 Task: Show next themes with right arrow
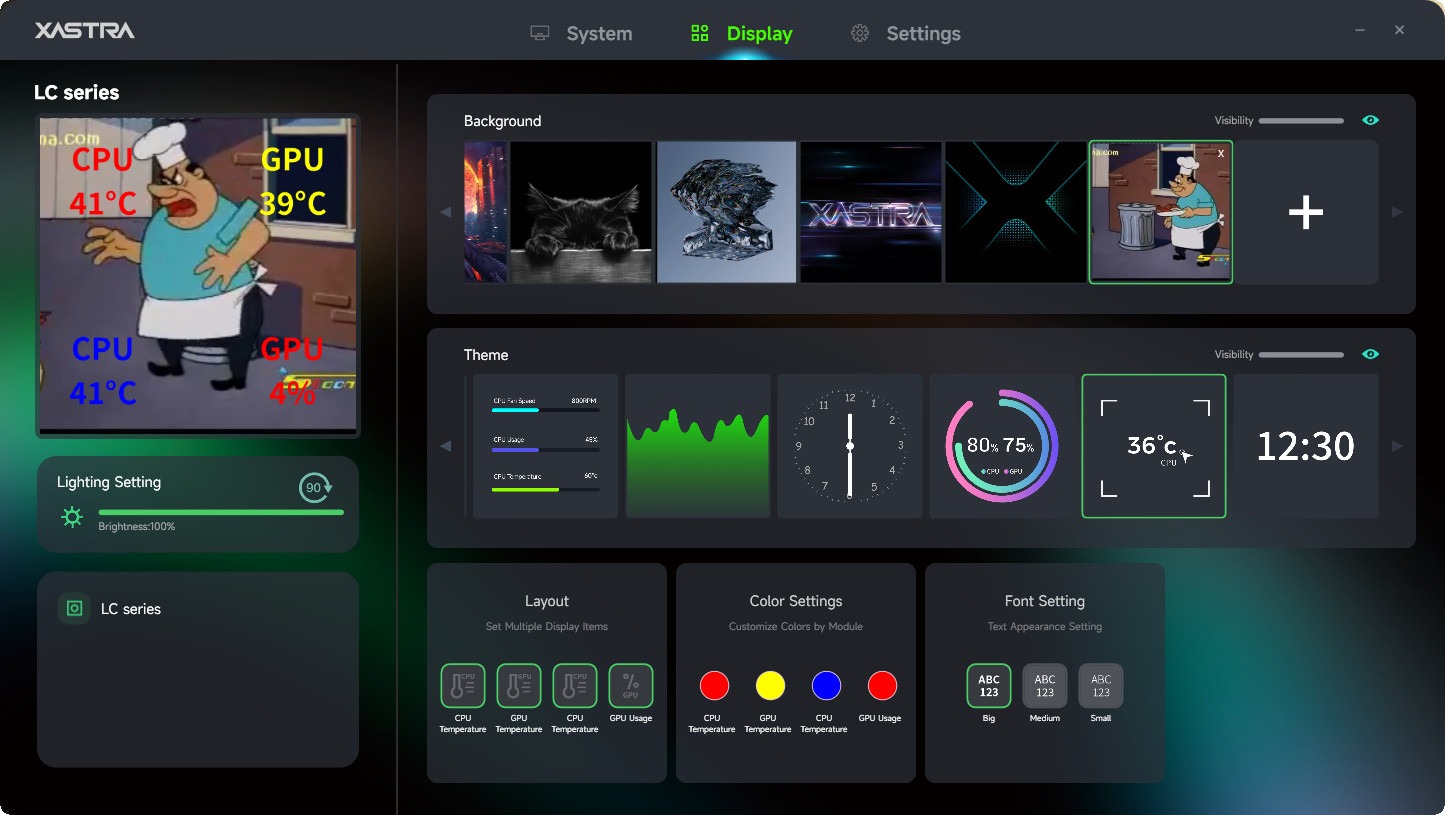[1397, 446]
